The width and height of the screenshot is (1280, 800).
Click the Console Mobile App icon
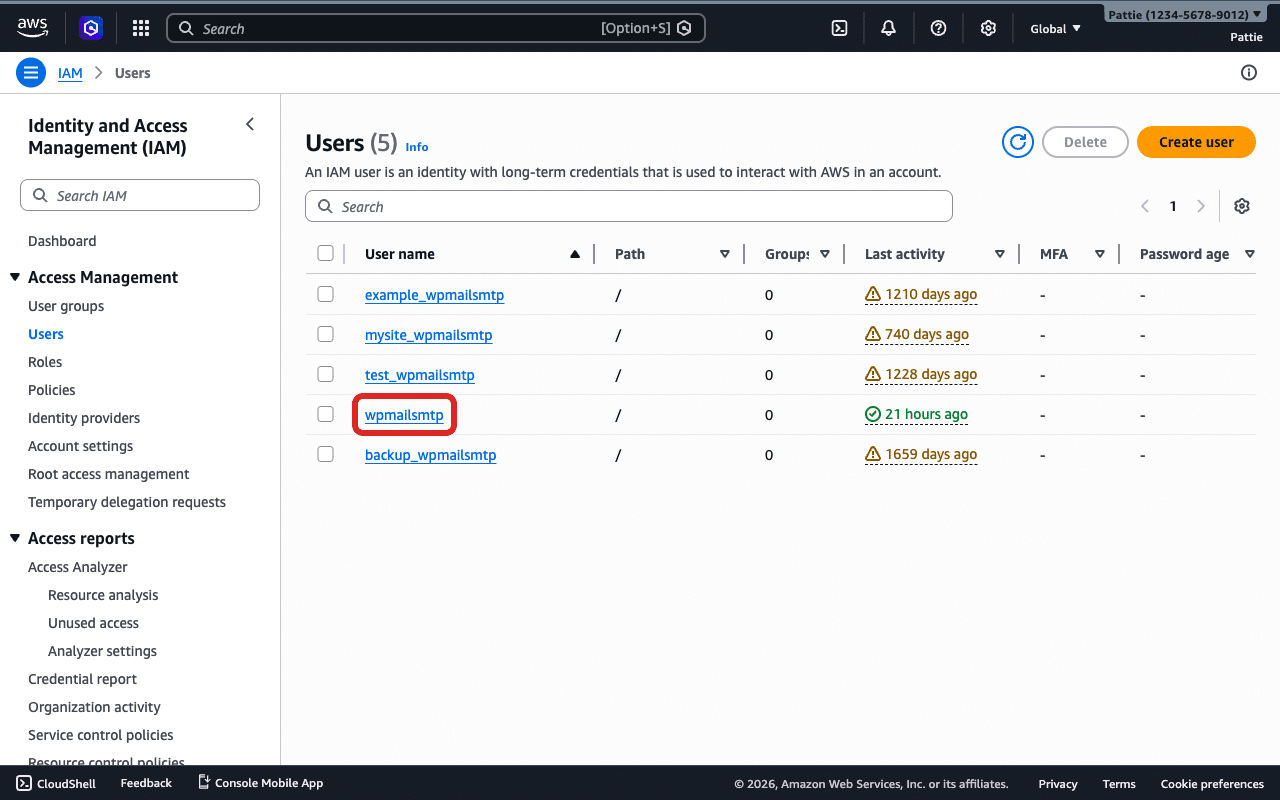[204, 782]
